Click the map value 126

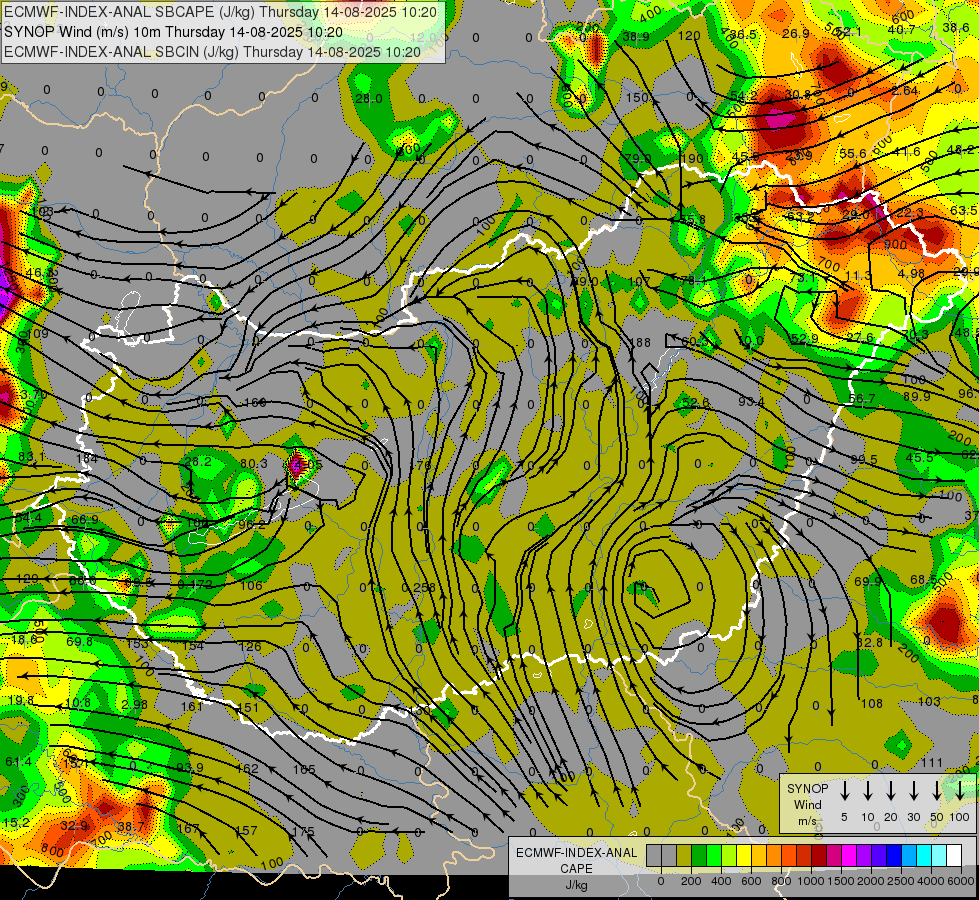pos(250,646)
